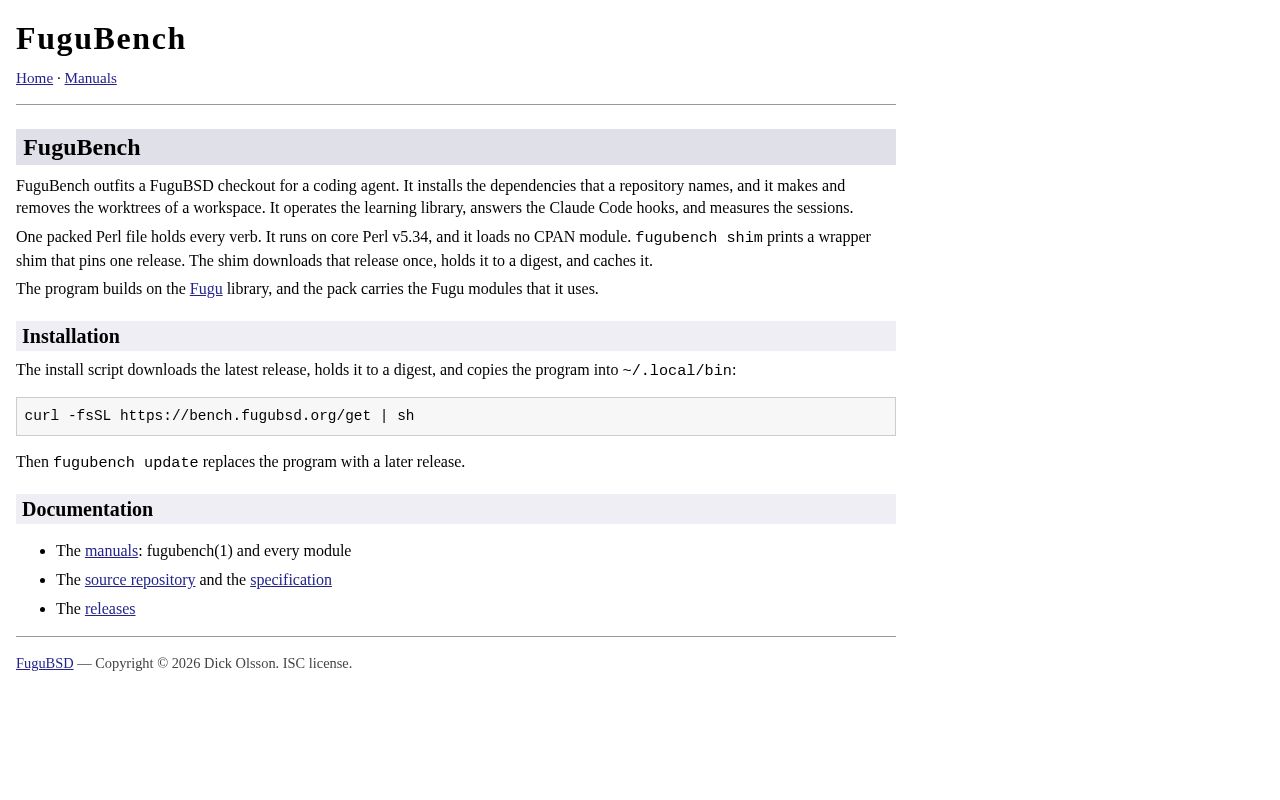Screen dimensions: 1280x800
Task: Click the '~/.local/bin' path text
Action: tap(677, 371)
